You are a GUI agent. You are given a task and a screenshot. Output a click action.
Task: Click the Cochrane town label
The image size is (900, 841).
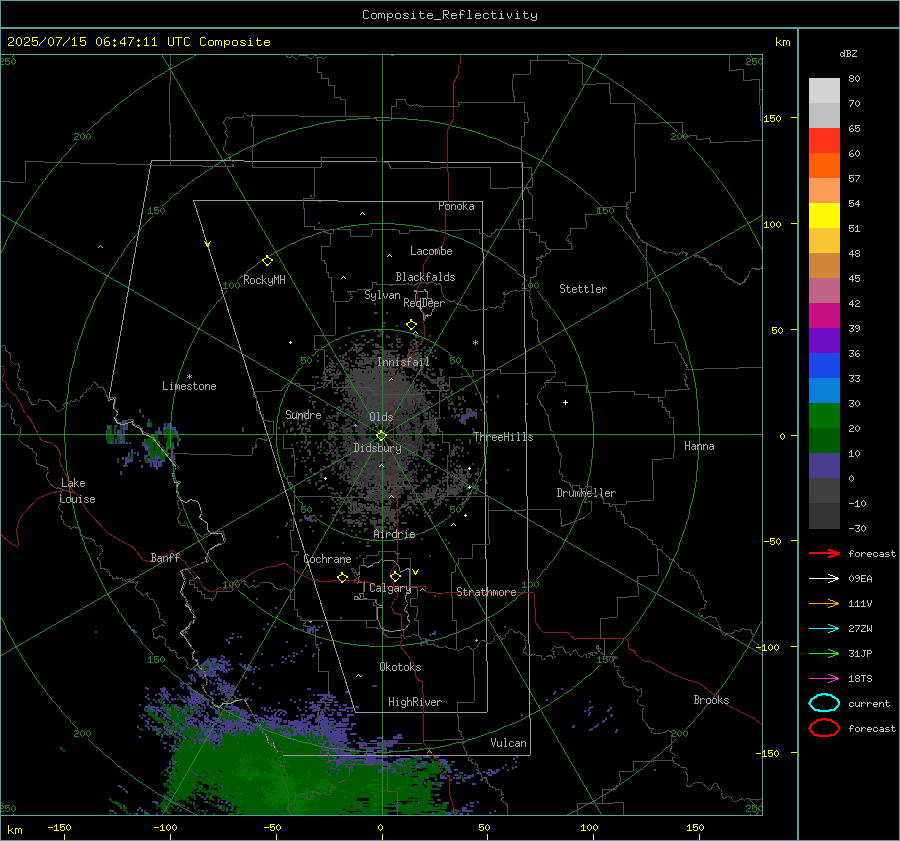[327, 559]
